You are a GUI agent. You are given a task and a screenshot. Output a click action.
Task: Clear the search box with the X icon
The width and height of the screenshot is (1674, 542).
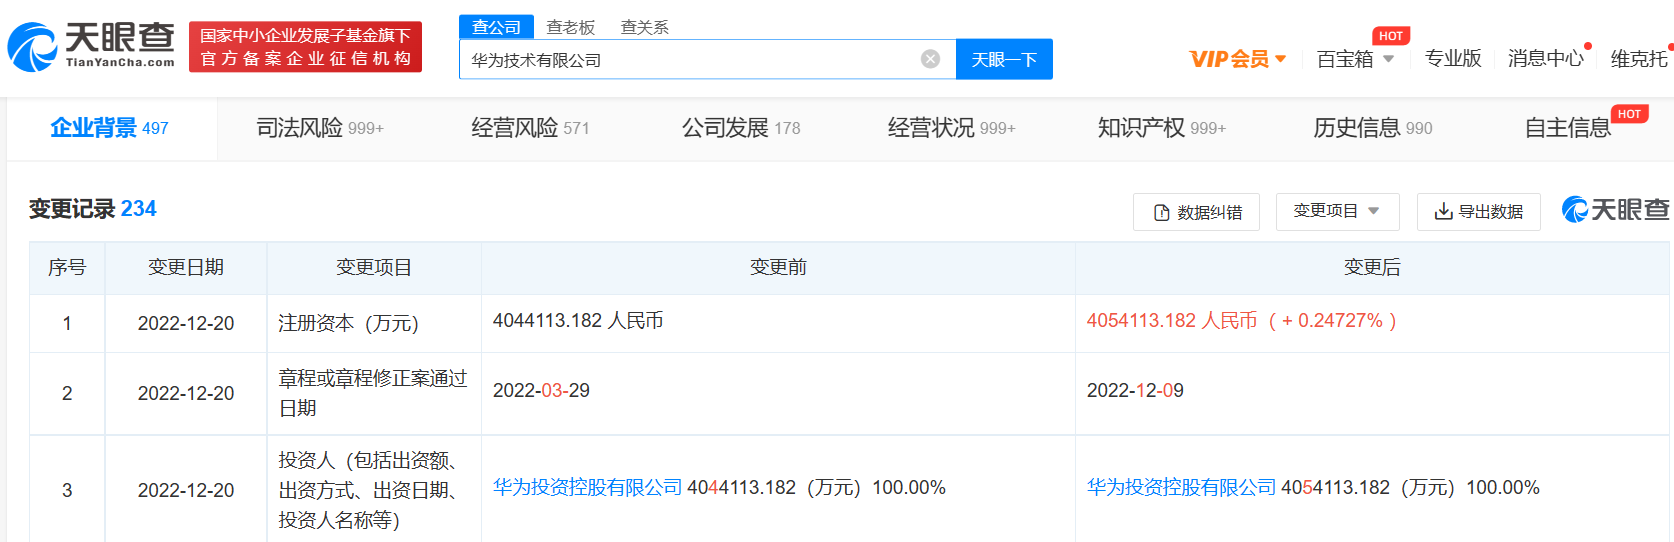tap(930, 59)
